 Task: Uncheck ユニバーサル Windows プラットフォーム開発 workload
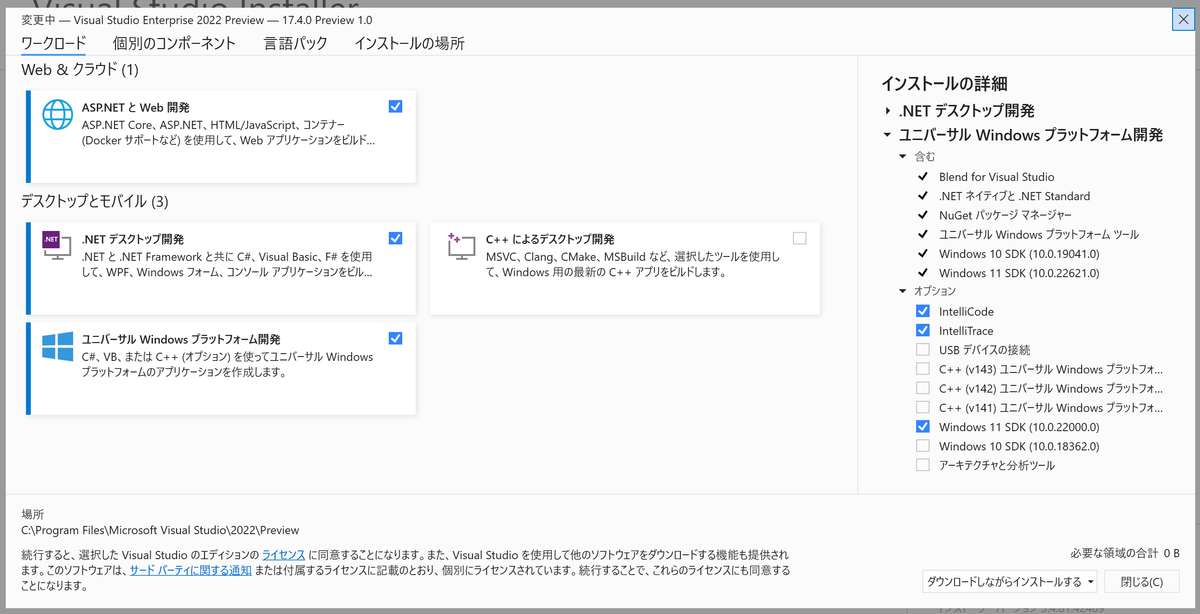tap(395, 338)
